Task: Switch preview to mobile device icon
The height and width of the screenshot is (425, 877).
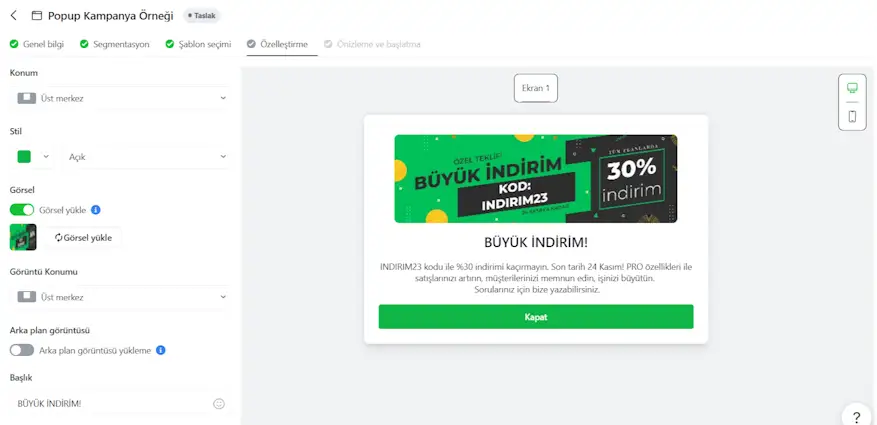Action: tap(852, 116)
